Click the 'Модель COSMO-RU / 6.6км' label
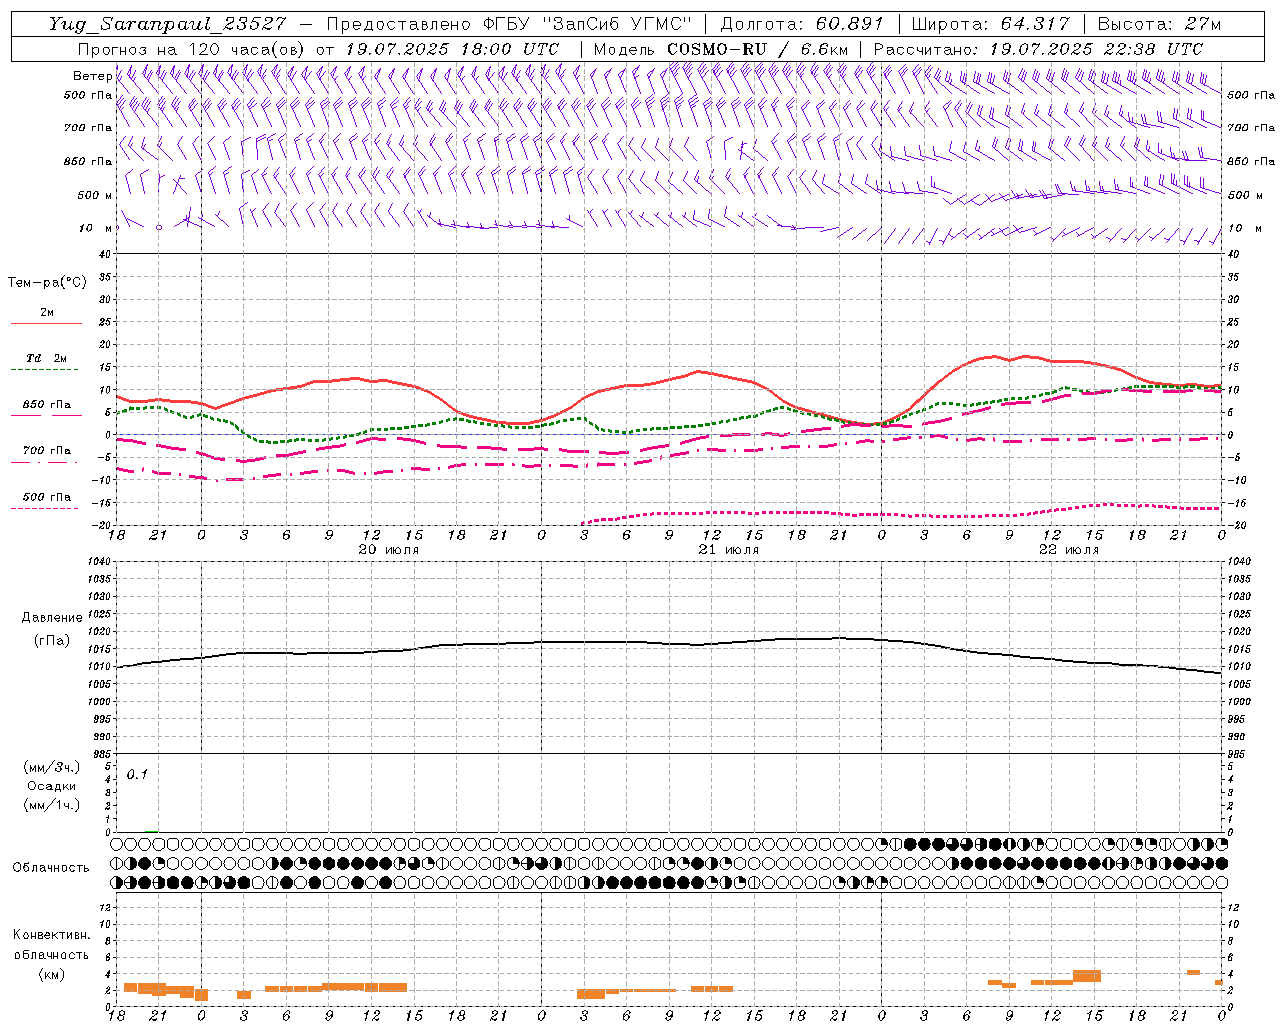This screenshot has height=1024, width=1280. 720,49
